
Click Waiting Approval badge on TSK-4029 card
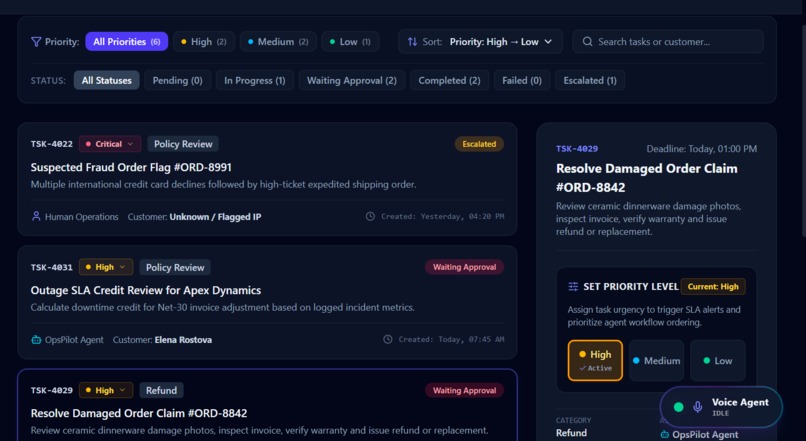click(x=464, y=391)
